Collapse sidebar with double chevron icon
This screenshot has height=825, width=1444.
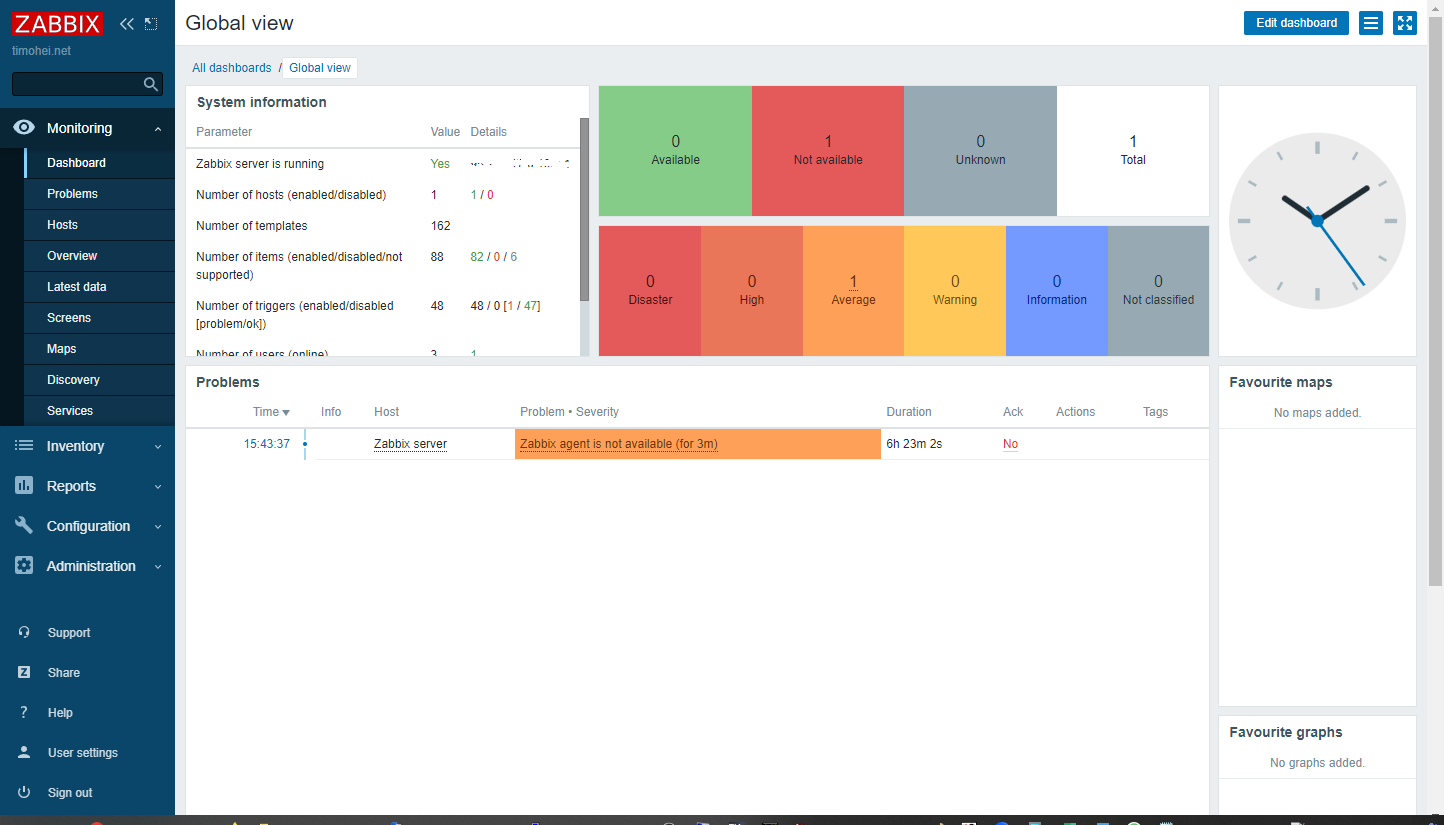pos(126,23)
